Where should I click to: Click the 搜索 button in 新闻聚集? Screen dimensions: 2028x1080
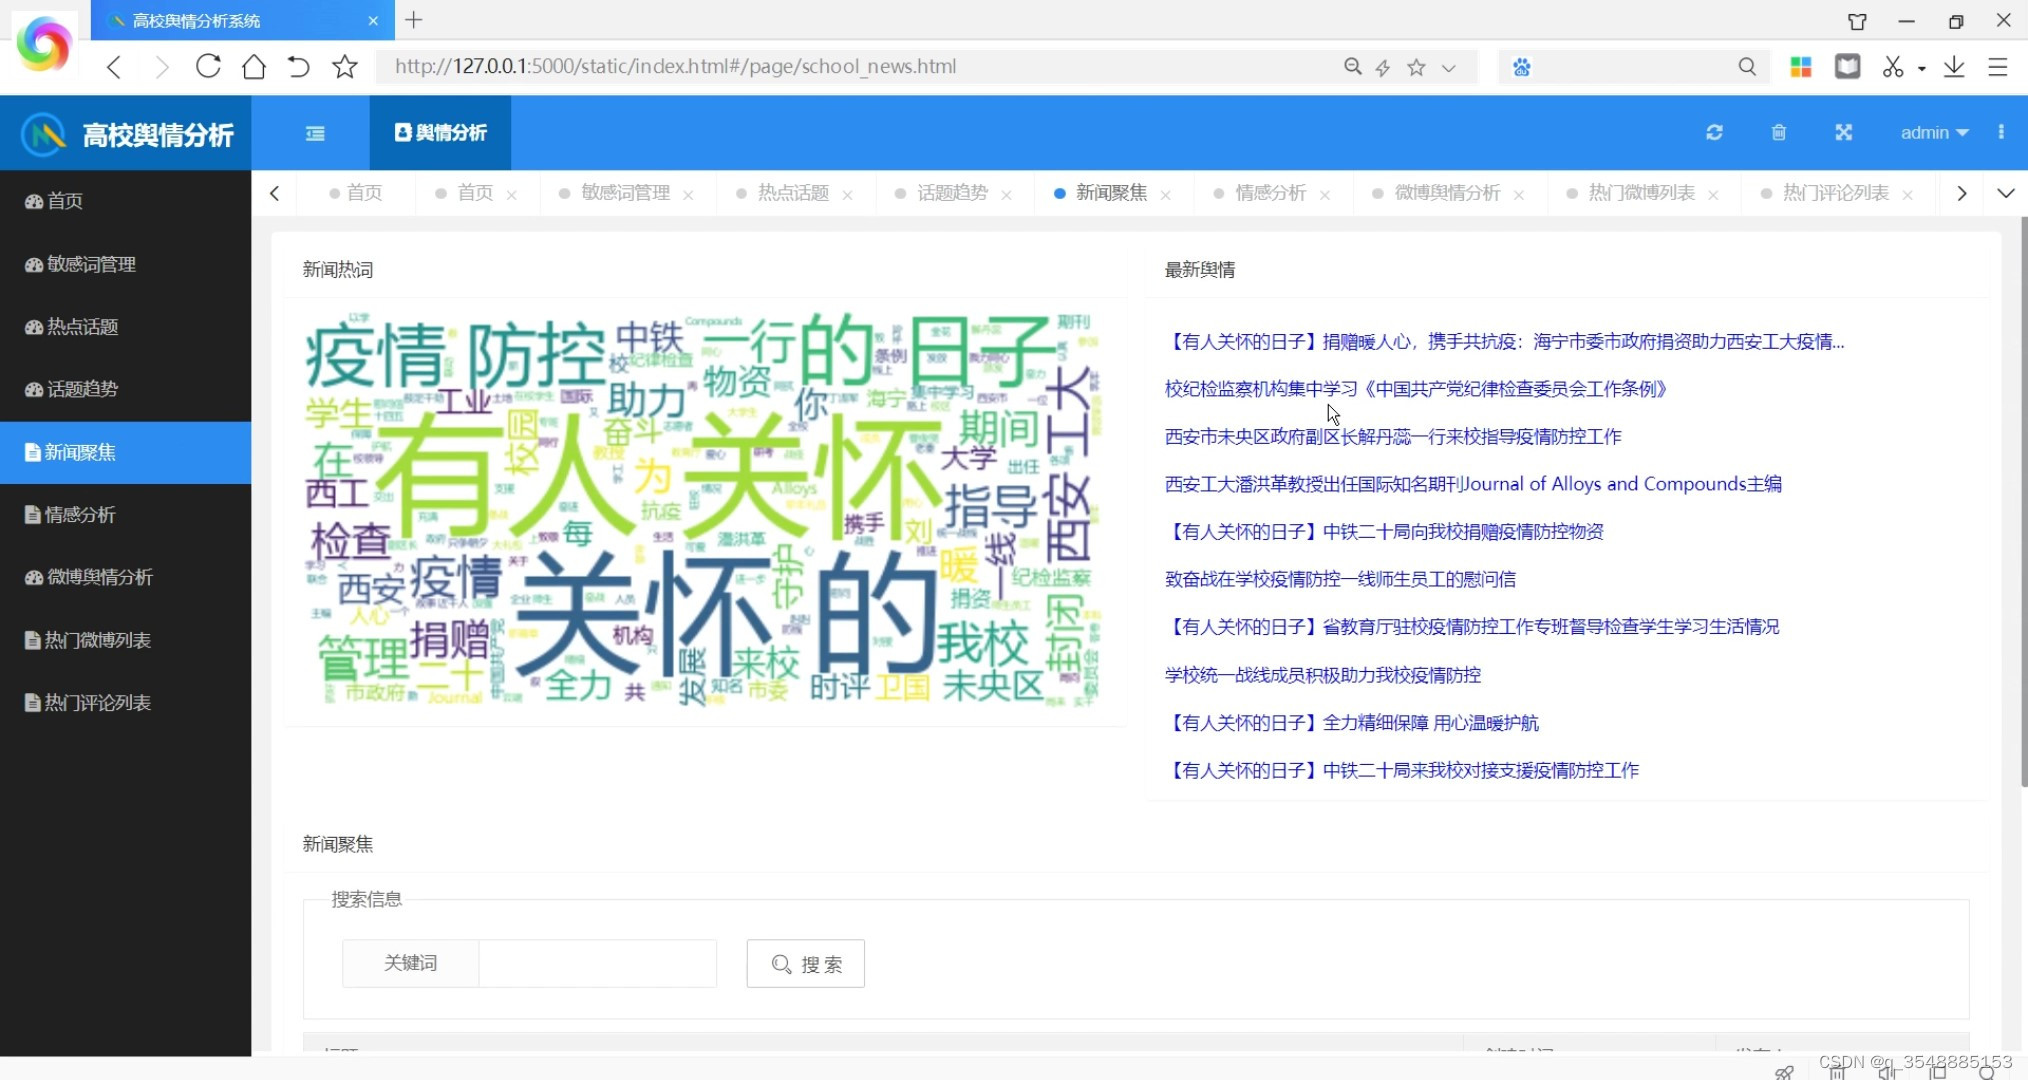coord(806,963)
